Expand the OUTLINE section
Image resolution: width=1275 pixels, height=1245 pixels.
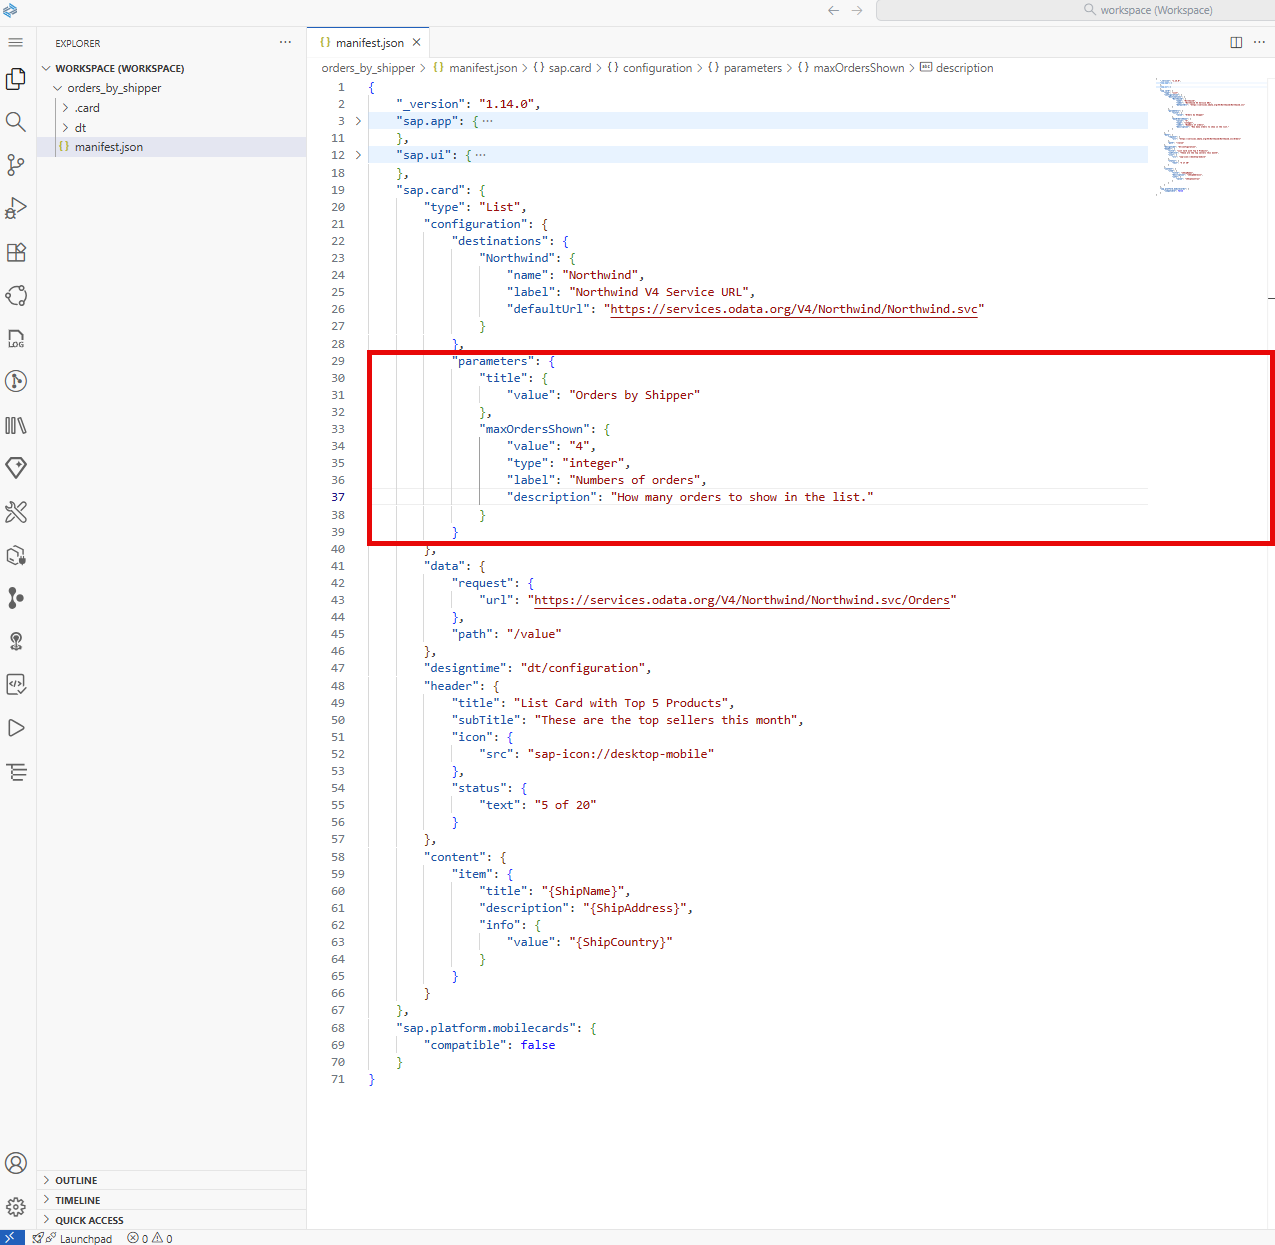click(76, 1180)
